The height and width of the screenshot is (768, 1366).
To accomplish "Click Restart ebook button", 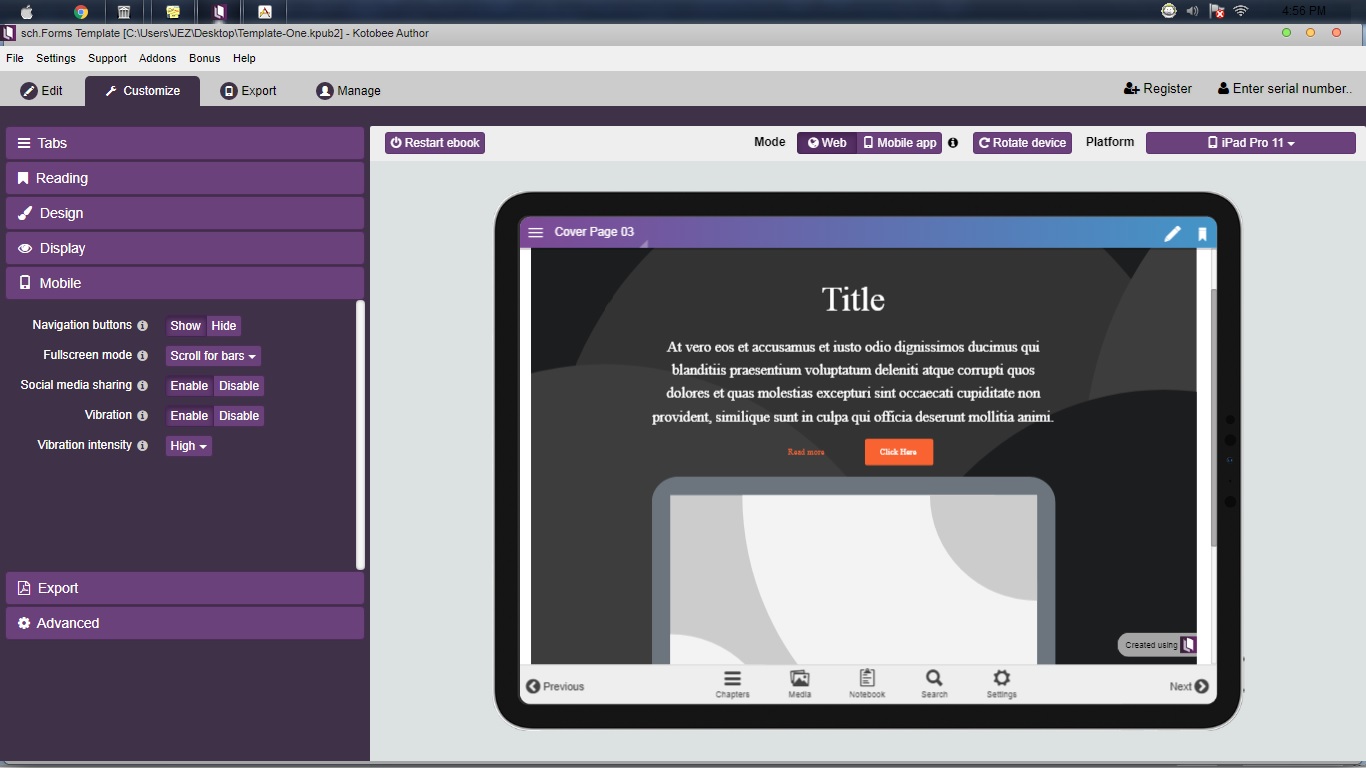I will (x=435, y=143).
